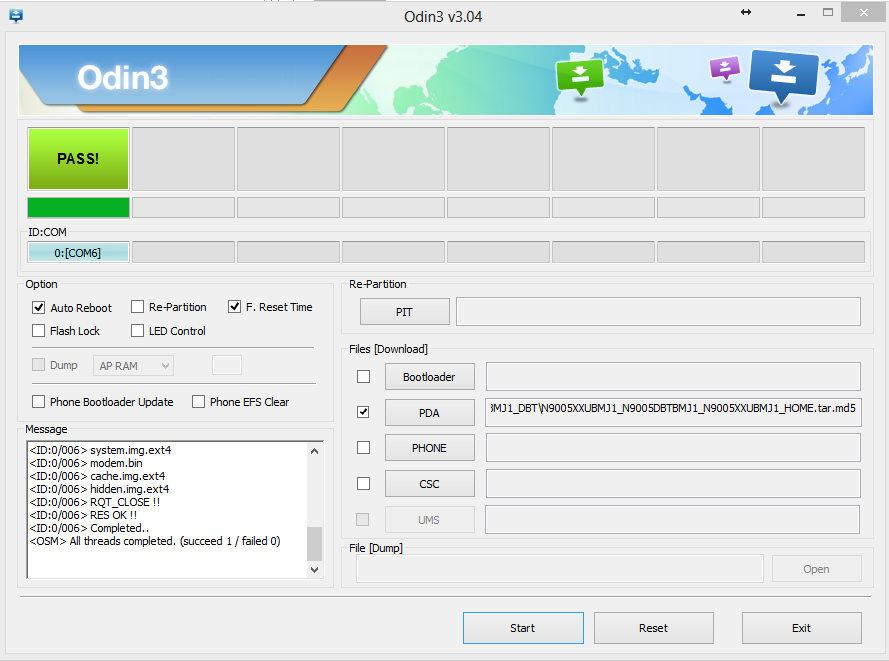The image size is (889, 661).
Task: Click the green PASS! status box
Action: [x=78, y=159]
